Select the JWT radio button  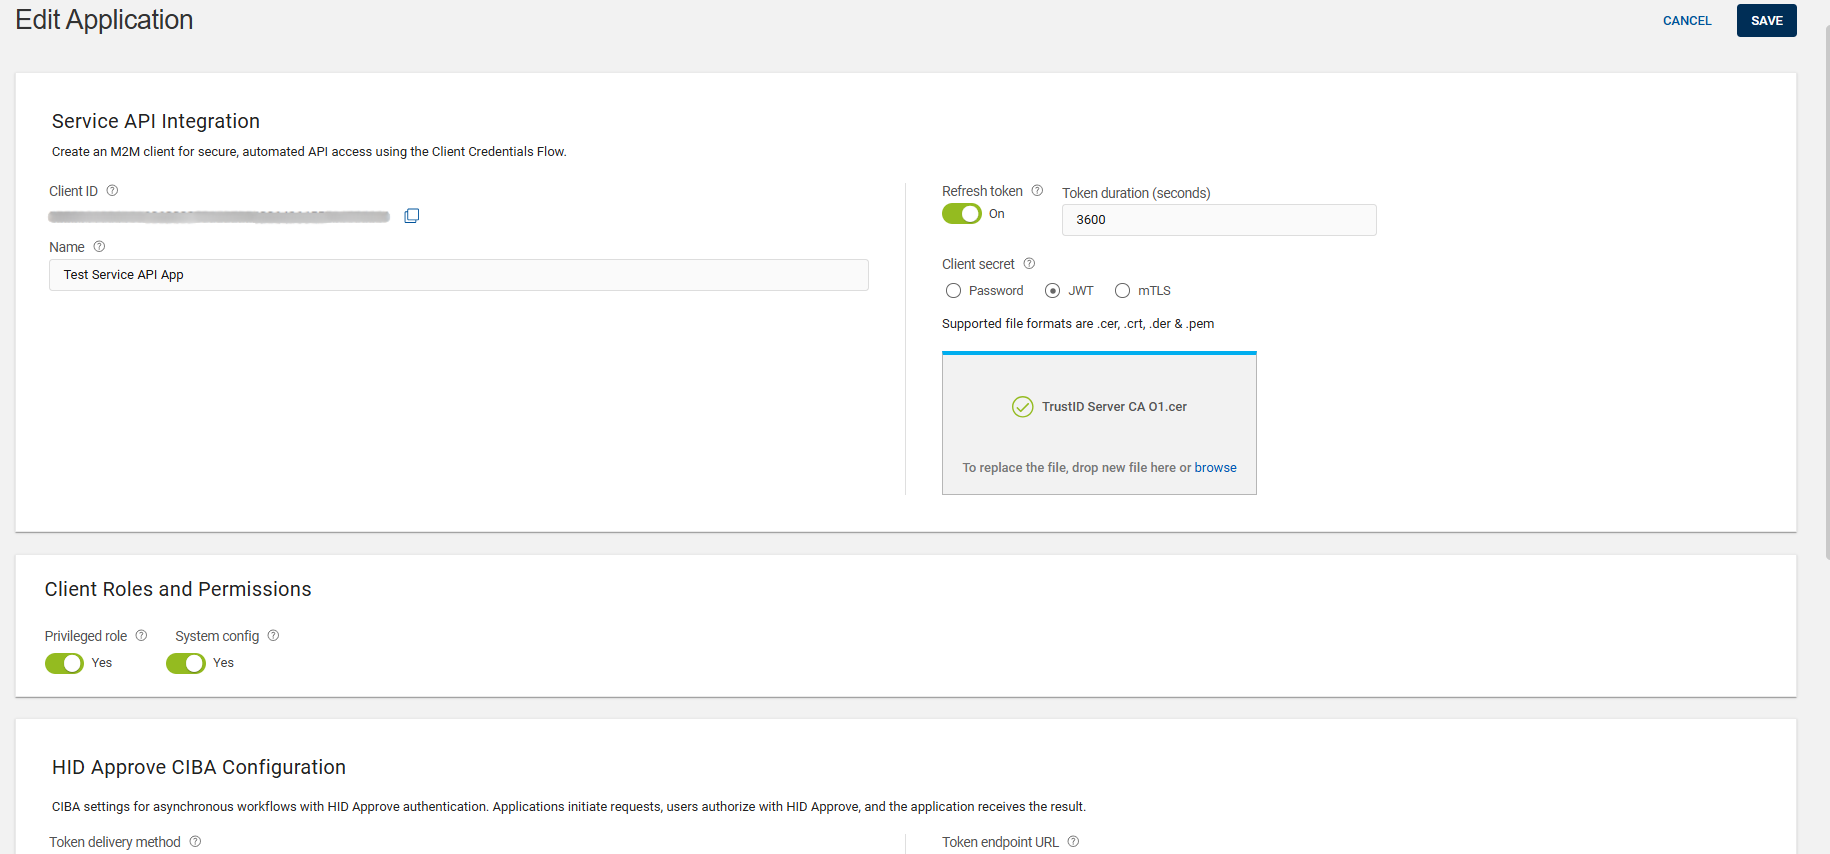tap(1052, 291)
